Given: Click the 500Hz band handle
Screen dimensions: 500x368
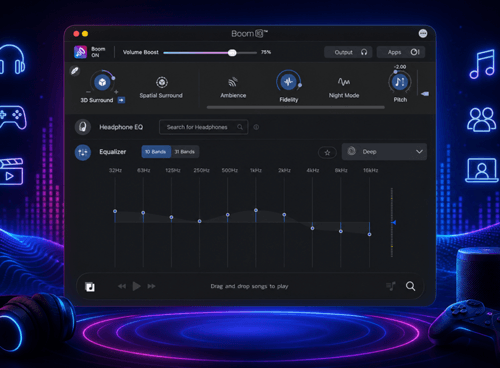Looking at the screenshot, I should pyautogui.click(x=228, y=215).
